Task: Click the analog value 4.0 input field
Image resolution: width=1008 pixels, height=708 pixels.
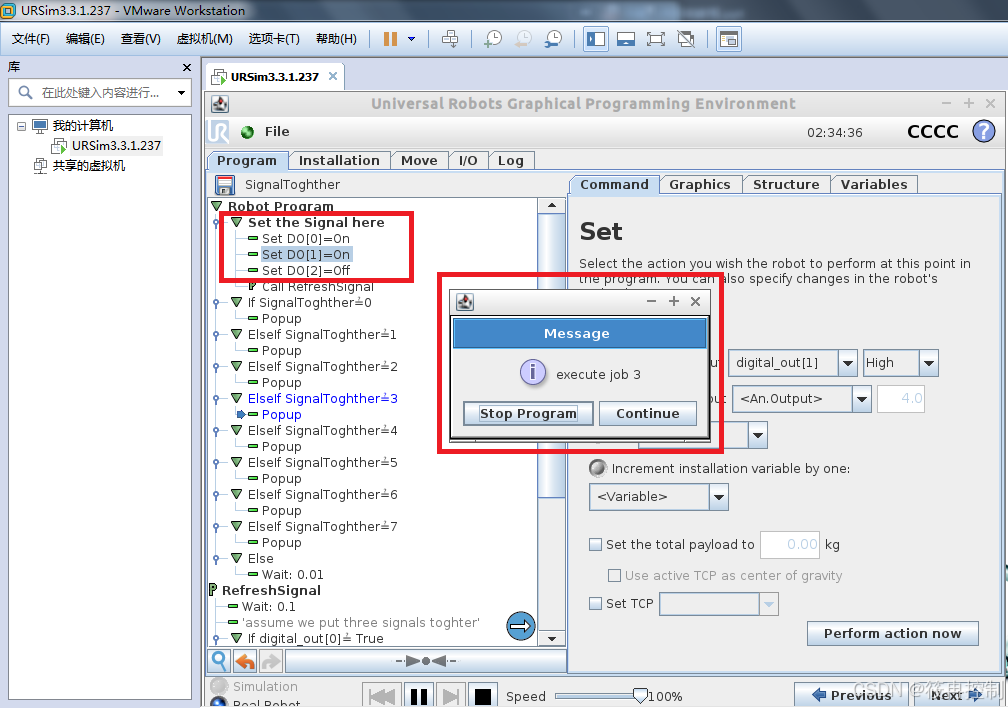Action: pyautogui.click(x=901, y=399)
